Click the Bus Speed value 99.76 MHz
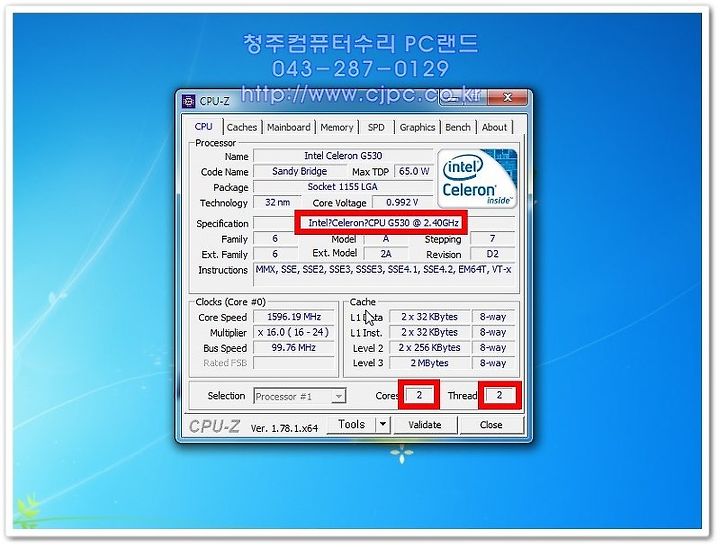This screenshot has height=547, width=720. click(294, 348)
